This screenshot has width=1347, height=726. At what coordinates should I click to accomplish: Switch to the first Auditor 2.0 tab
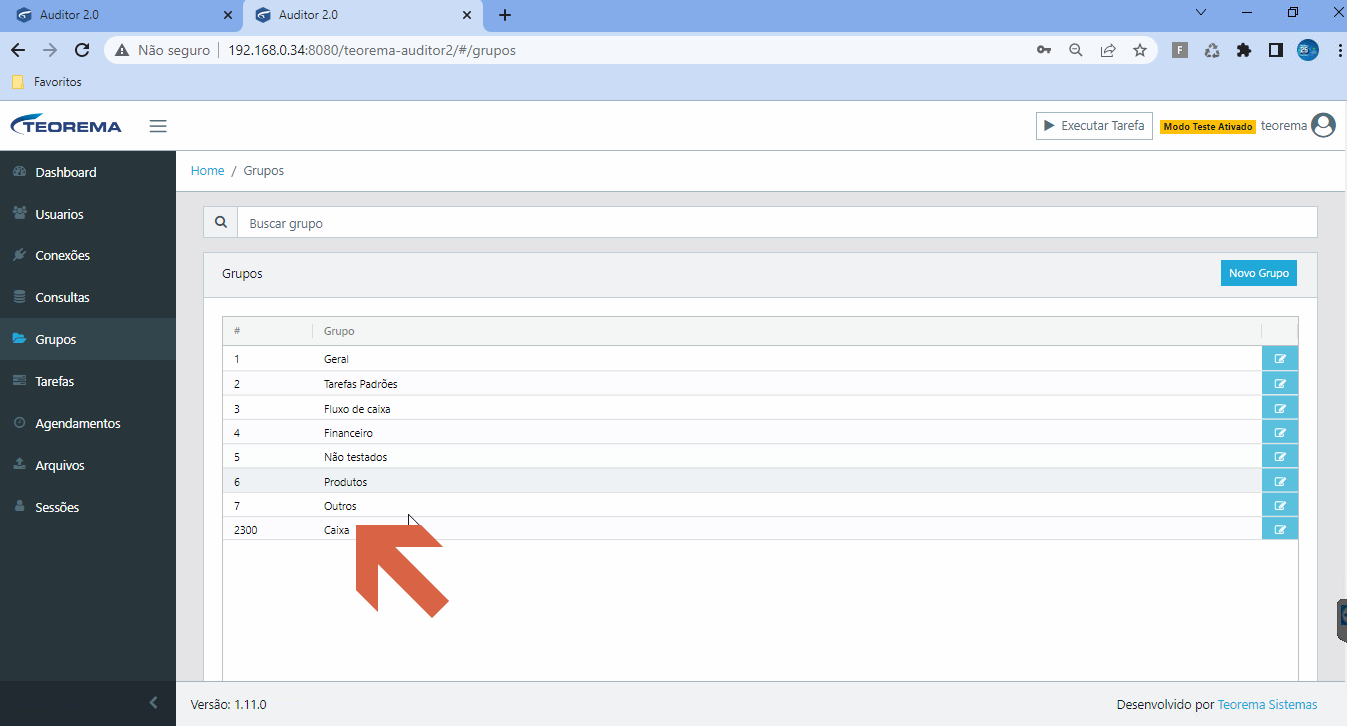click(x=120, y=15)
